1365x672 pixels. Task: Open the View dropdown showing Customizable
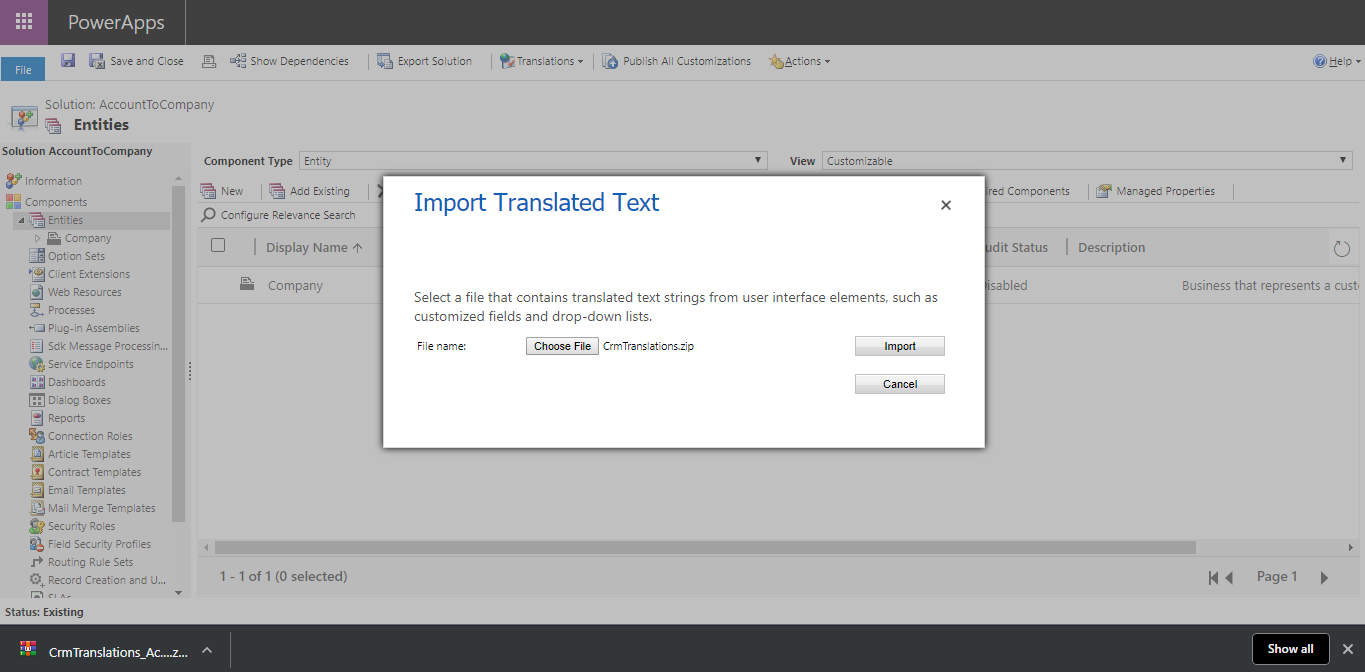click(1087, 161)
